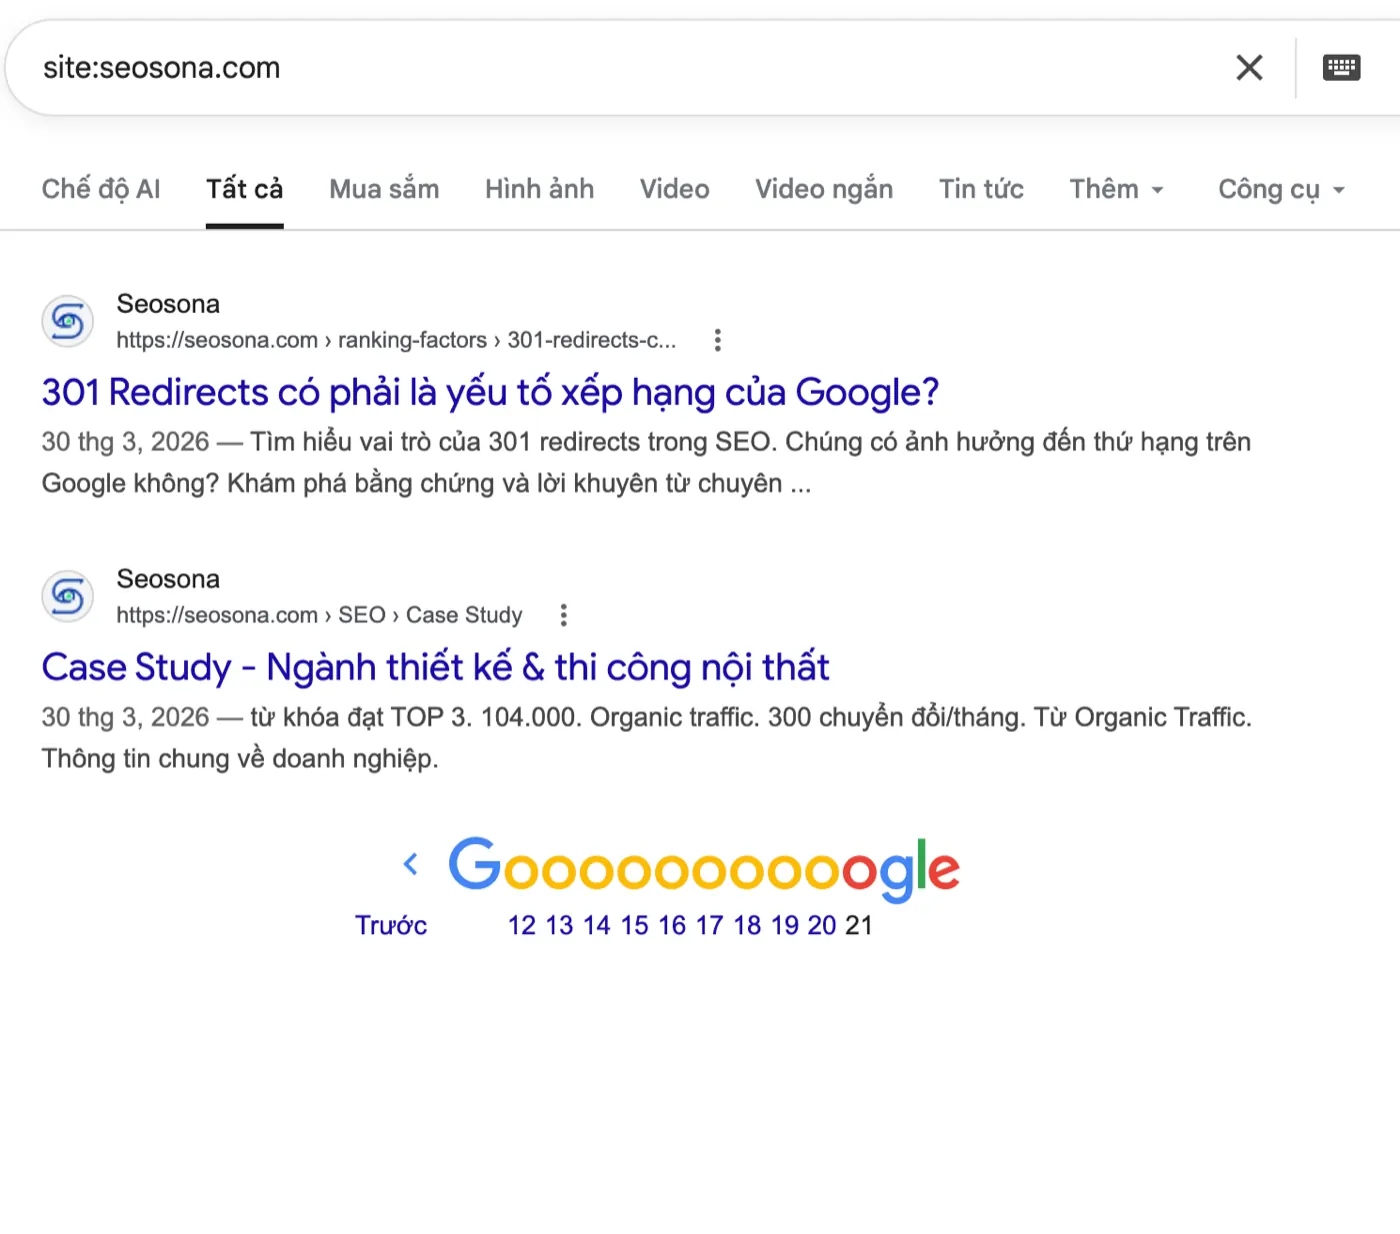The width and height of the screenshot is (1400, 1234).
Task: Switch to the Mua sắm tab
Action: coord(384,189)
